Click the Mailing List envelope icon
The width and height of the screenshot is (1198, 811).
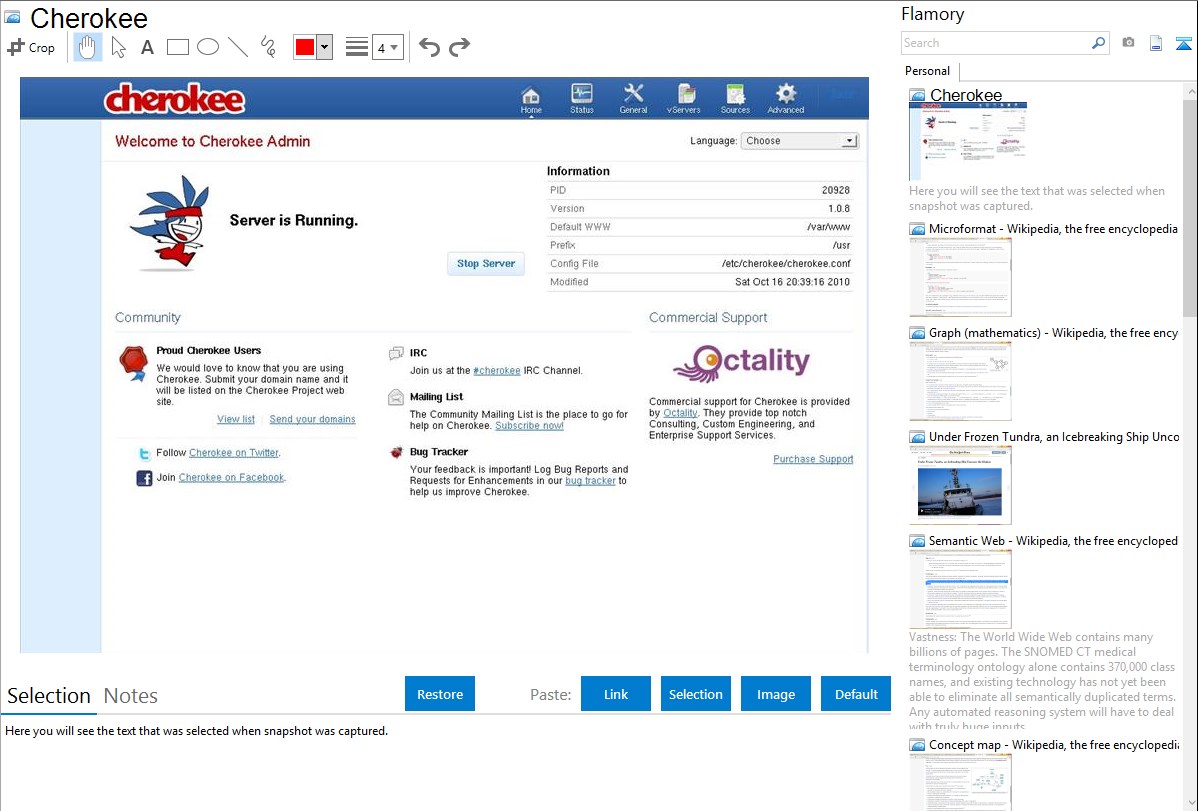pos(396,397)
